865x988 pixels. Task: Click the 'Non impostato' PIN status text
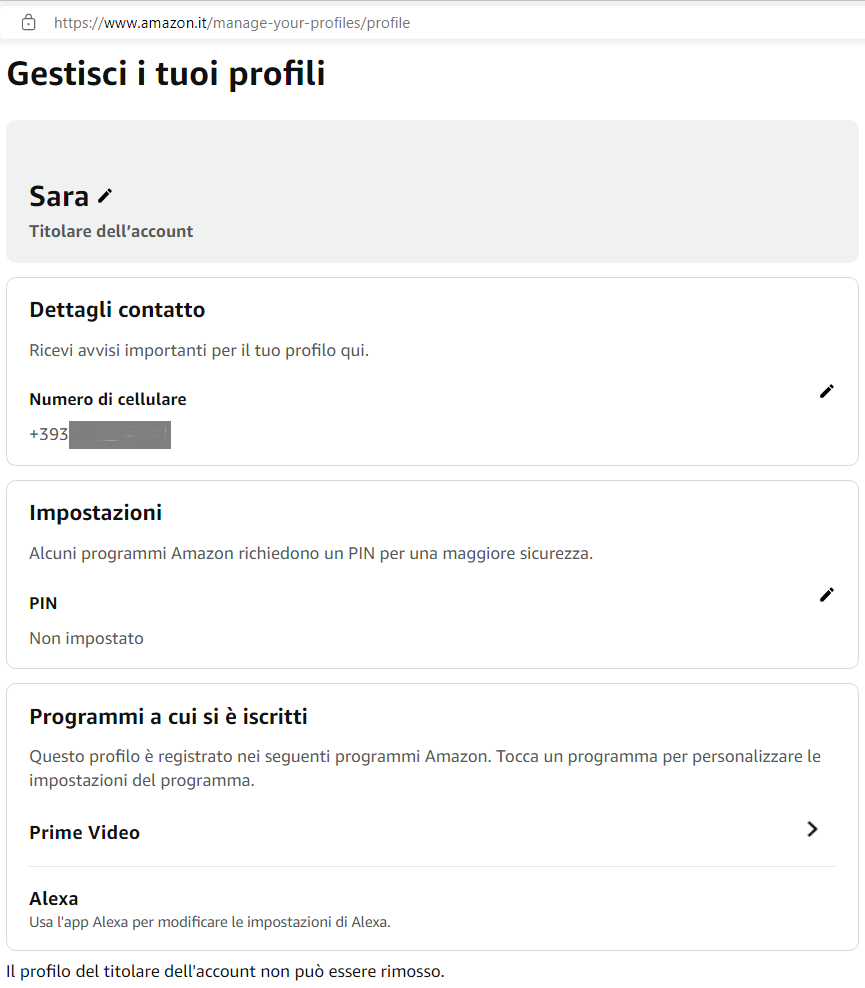[86, 638]
